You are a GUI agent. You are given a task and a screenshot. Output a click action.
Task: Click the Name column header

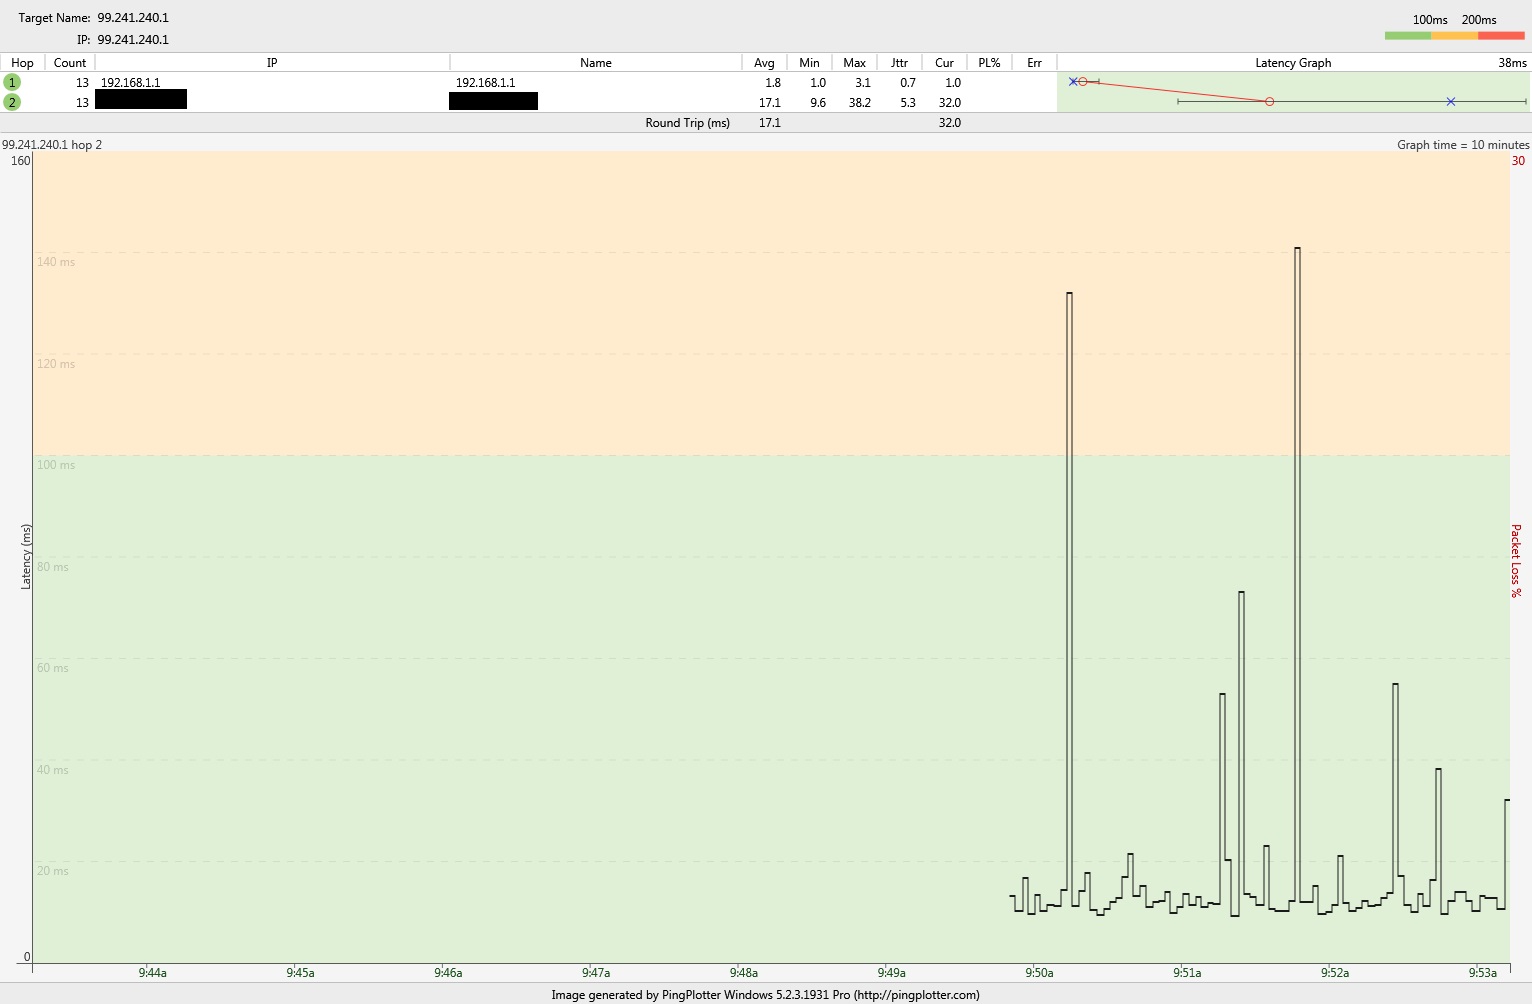[x=596, y=63]
